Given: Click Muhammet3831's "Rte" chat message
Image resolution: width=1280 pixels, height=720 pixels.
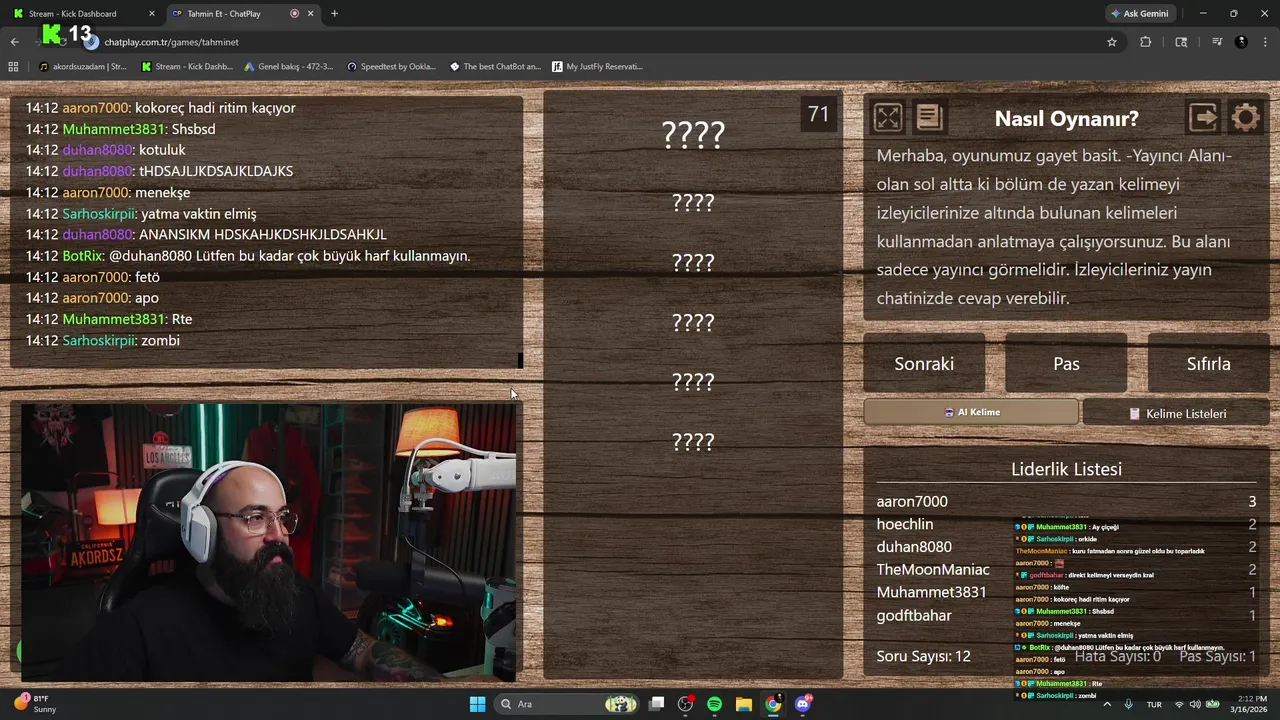Looking at the screenshot, I should click(109, 319).
